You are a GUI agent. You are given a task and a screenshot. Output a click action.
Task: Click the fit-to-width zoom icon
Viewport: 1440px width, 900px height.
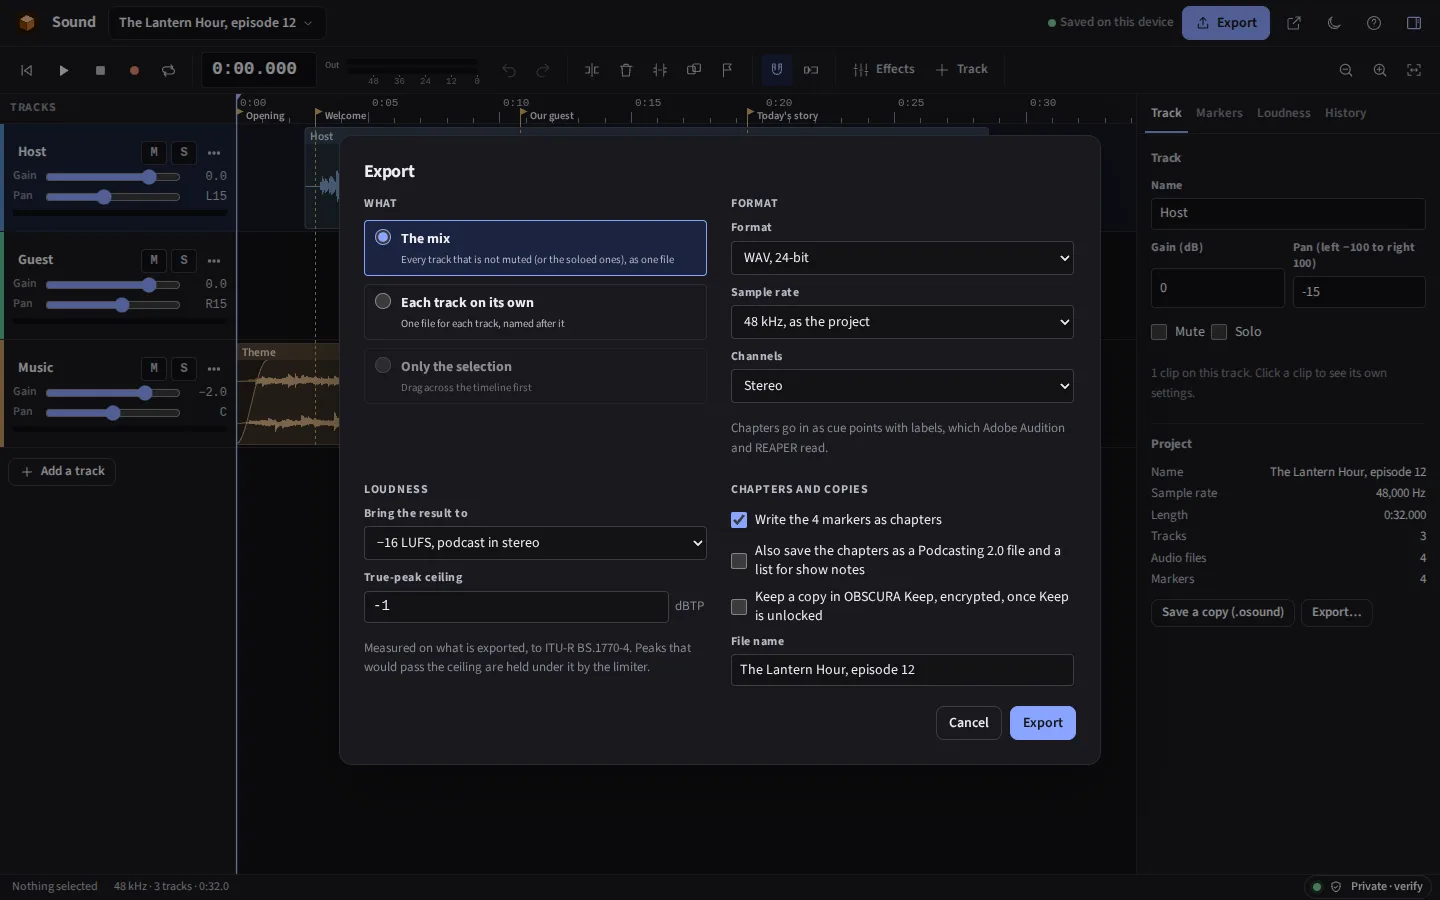click(1414, 70)
